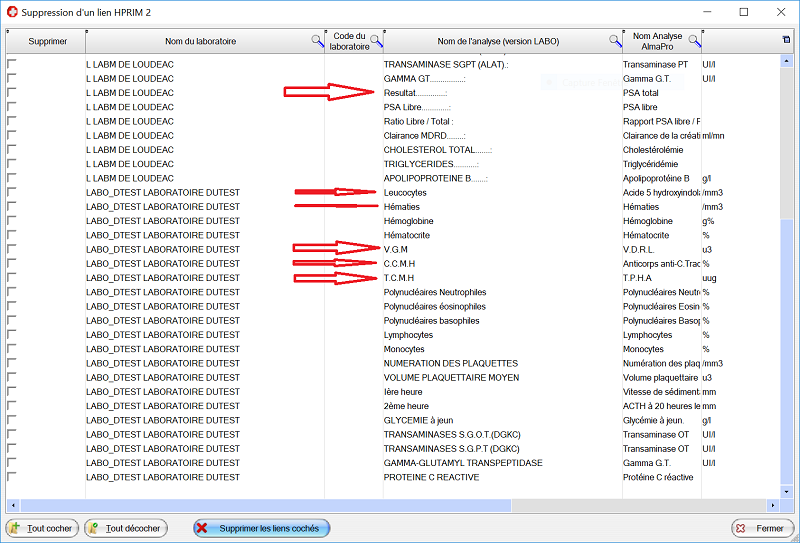Select checkbox for PROTEINE C REACTIVE row
Screen dimensions: 800x543
[12, 477]
